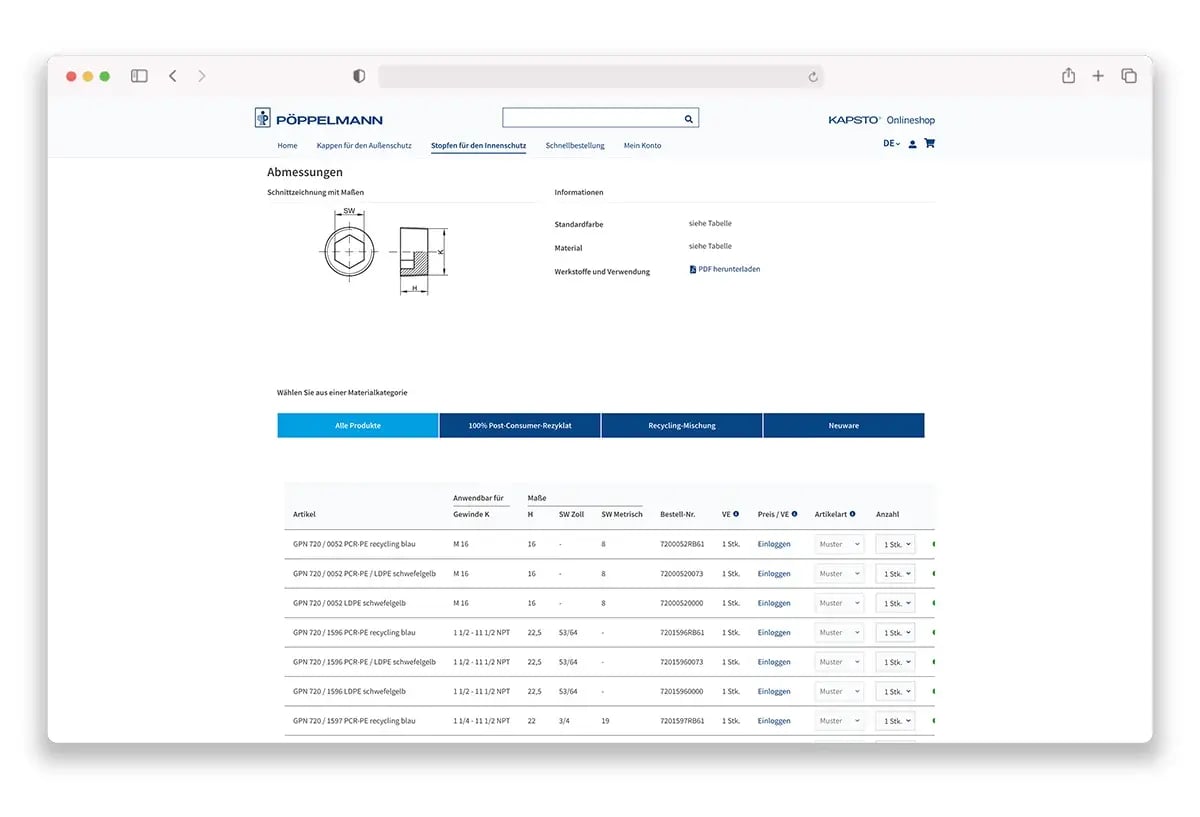
Task: Open 1 Stk. quantity dropdown for T2015960000
Action: click(x=896, y=692)
